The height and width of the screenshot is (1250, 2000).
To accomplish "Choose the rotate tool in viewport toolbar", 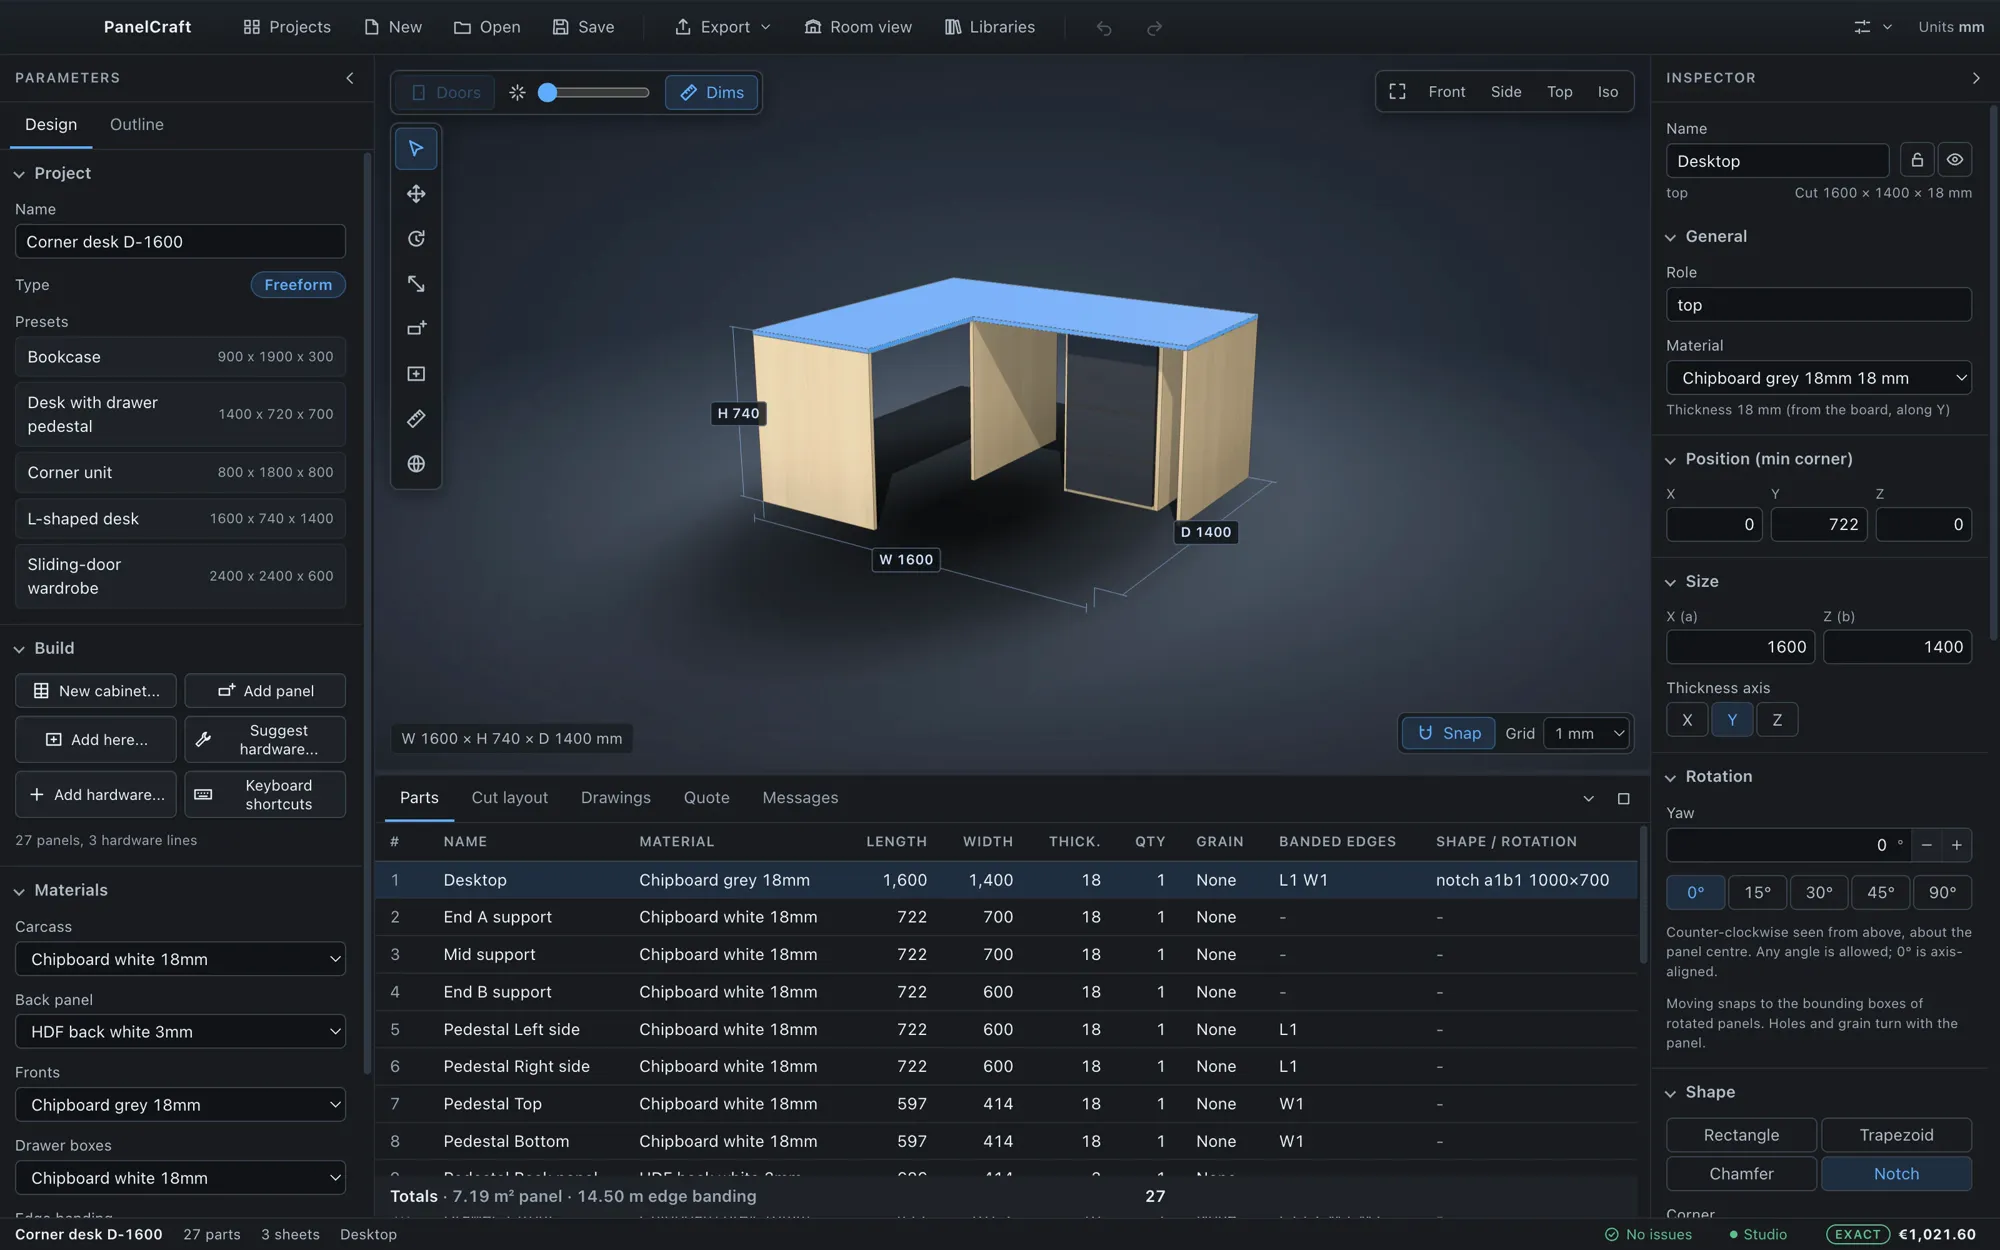I will (416, 239).
